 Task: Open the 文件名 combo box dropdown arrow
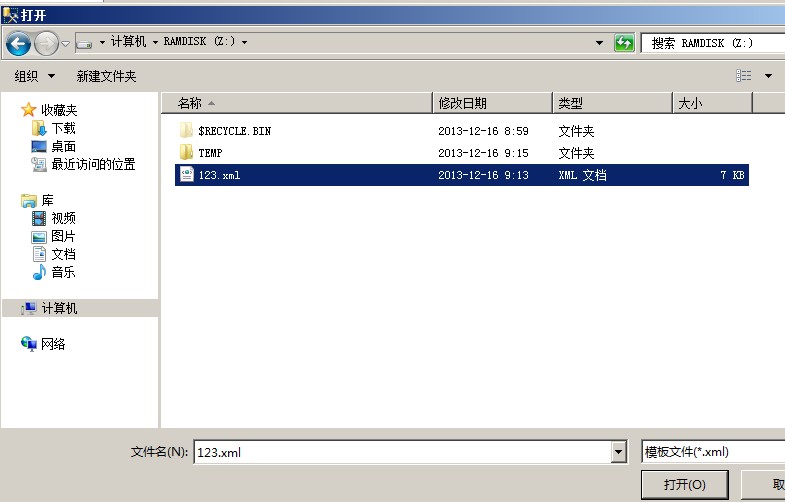pos(619,452)
